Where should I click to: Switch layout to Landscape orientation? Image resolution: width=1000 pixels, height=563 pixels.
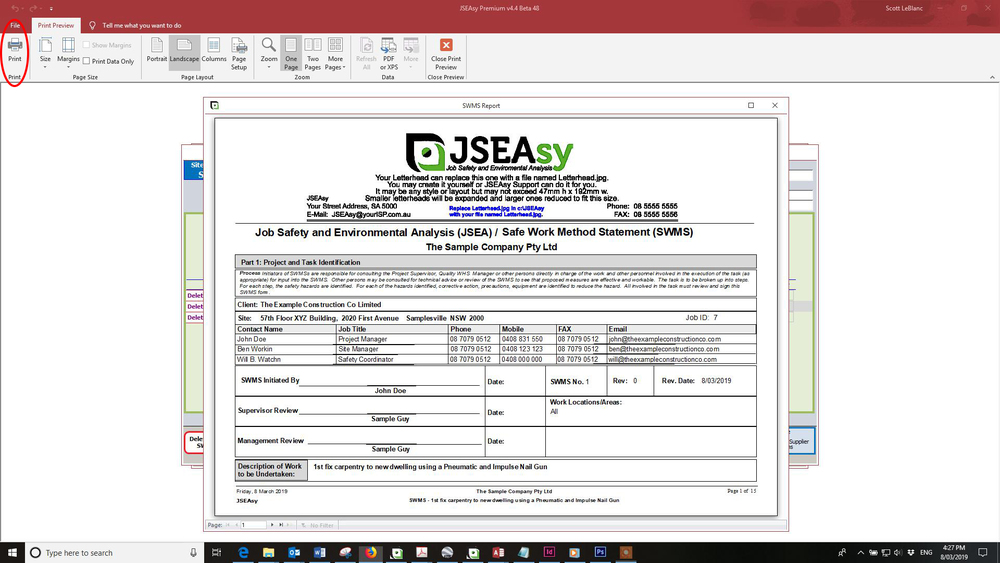click(184, 50)
